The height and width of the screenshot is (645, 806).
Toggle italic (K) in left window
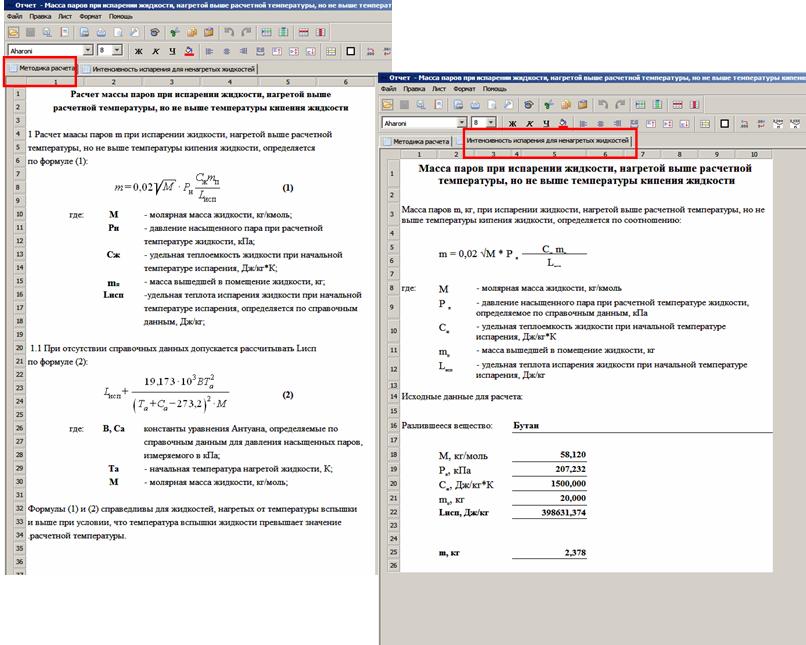155,49
